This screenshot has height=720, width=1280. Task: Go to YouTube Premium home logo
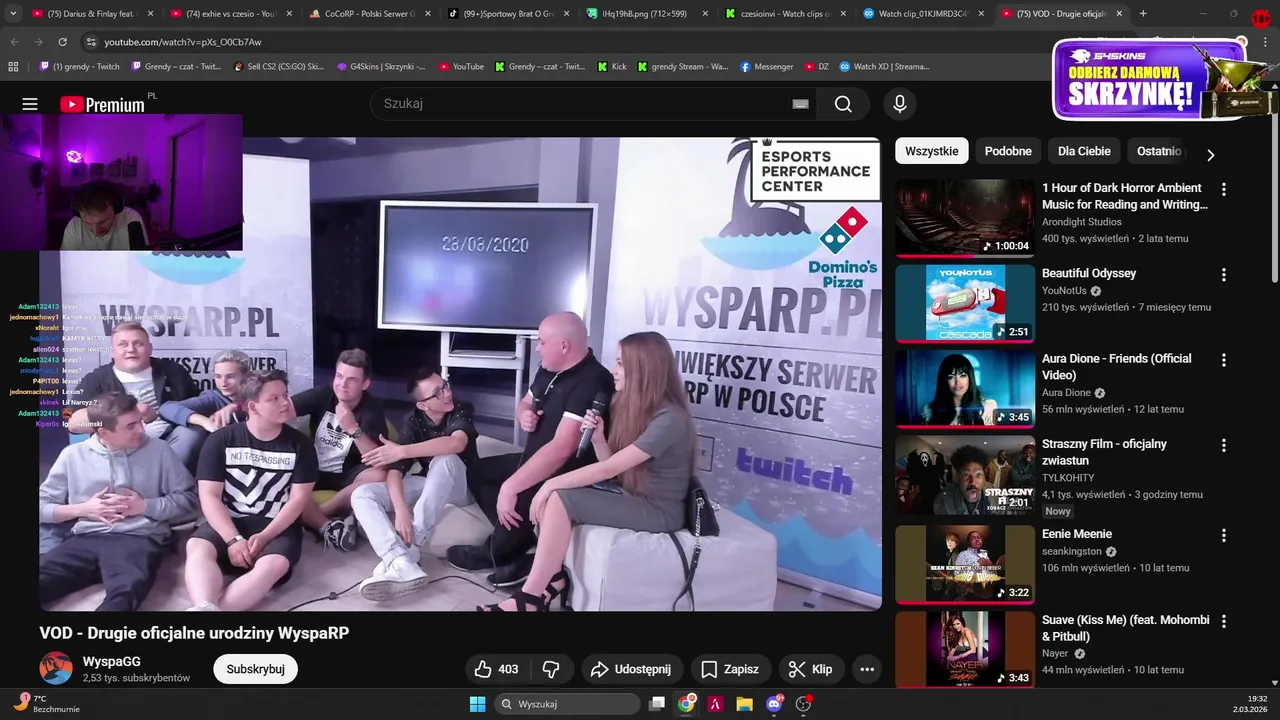click(x=103, y=104)
